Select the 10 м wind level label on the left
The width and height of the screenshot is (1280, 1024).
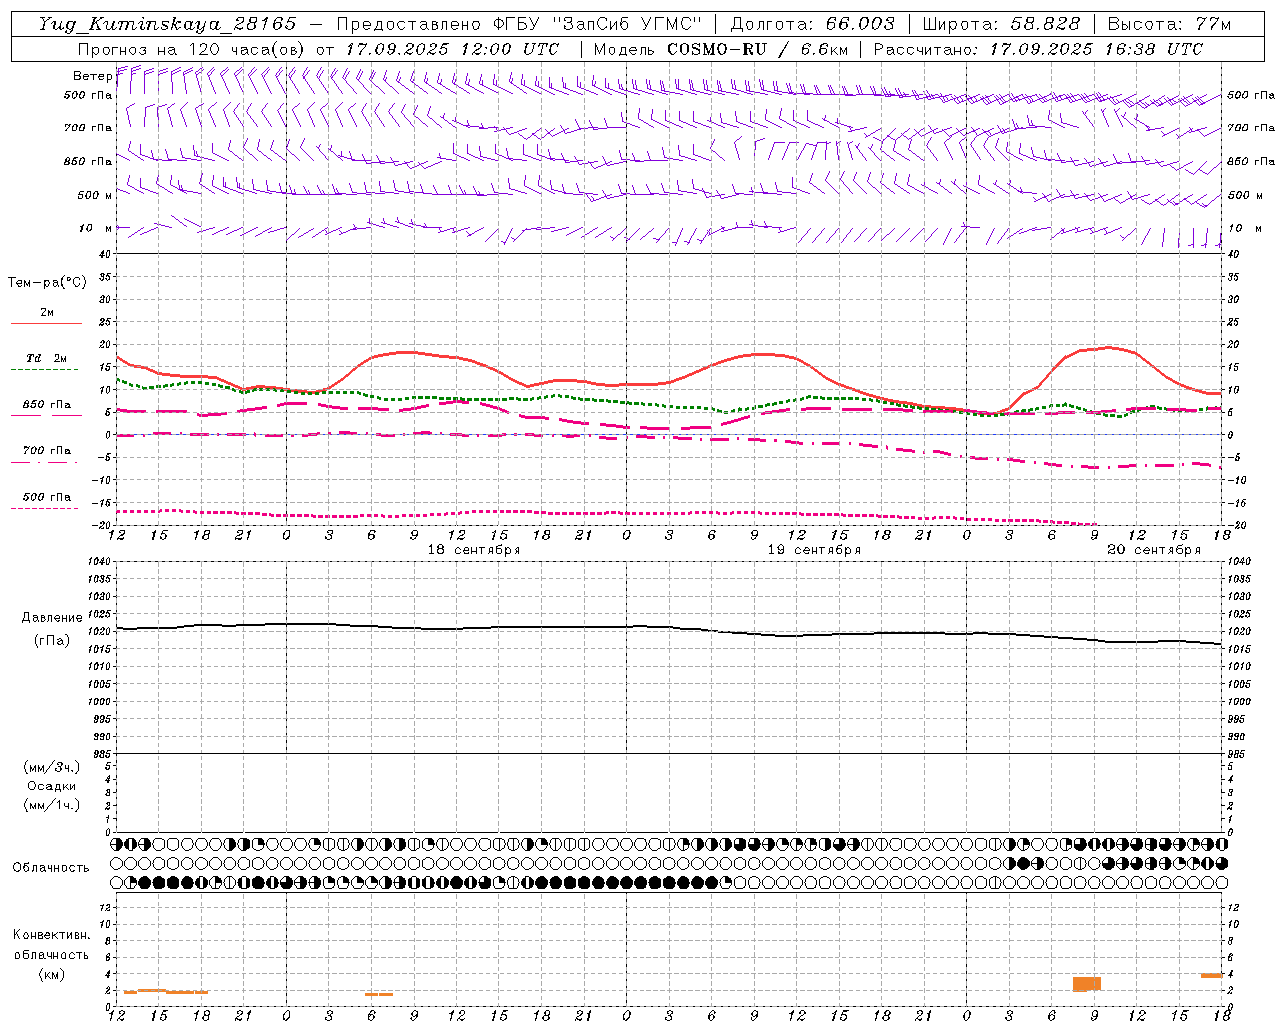96,228
